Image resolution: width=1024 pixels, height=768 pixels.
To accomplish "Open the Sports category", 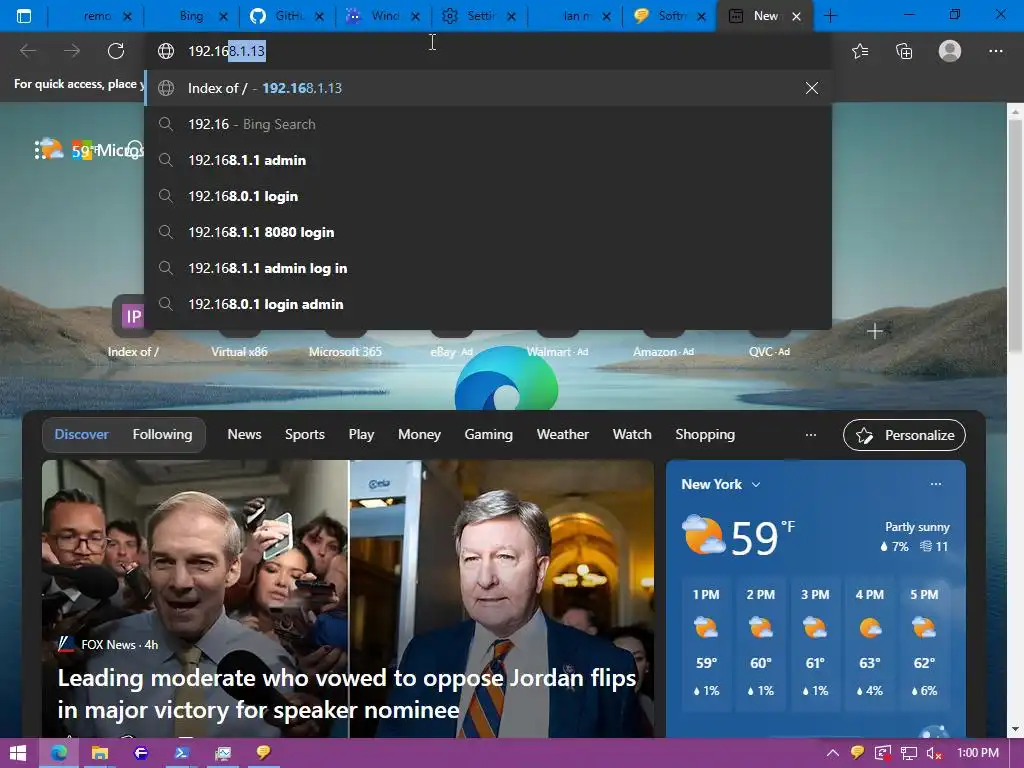I will click(x=304, y=434).
